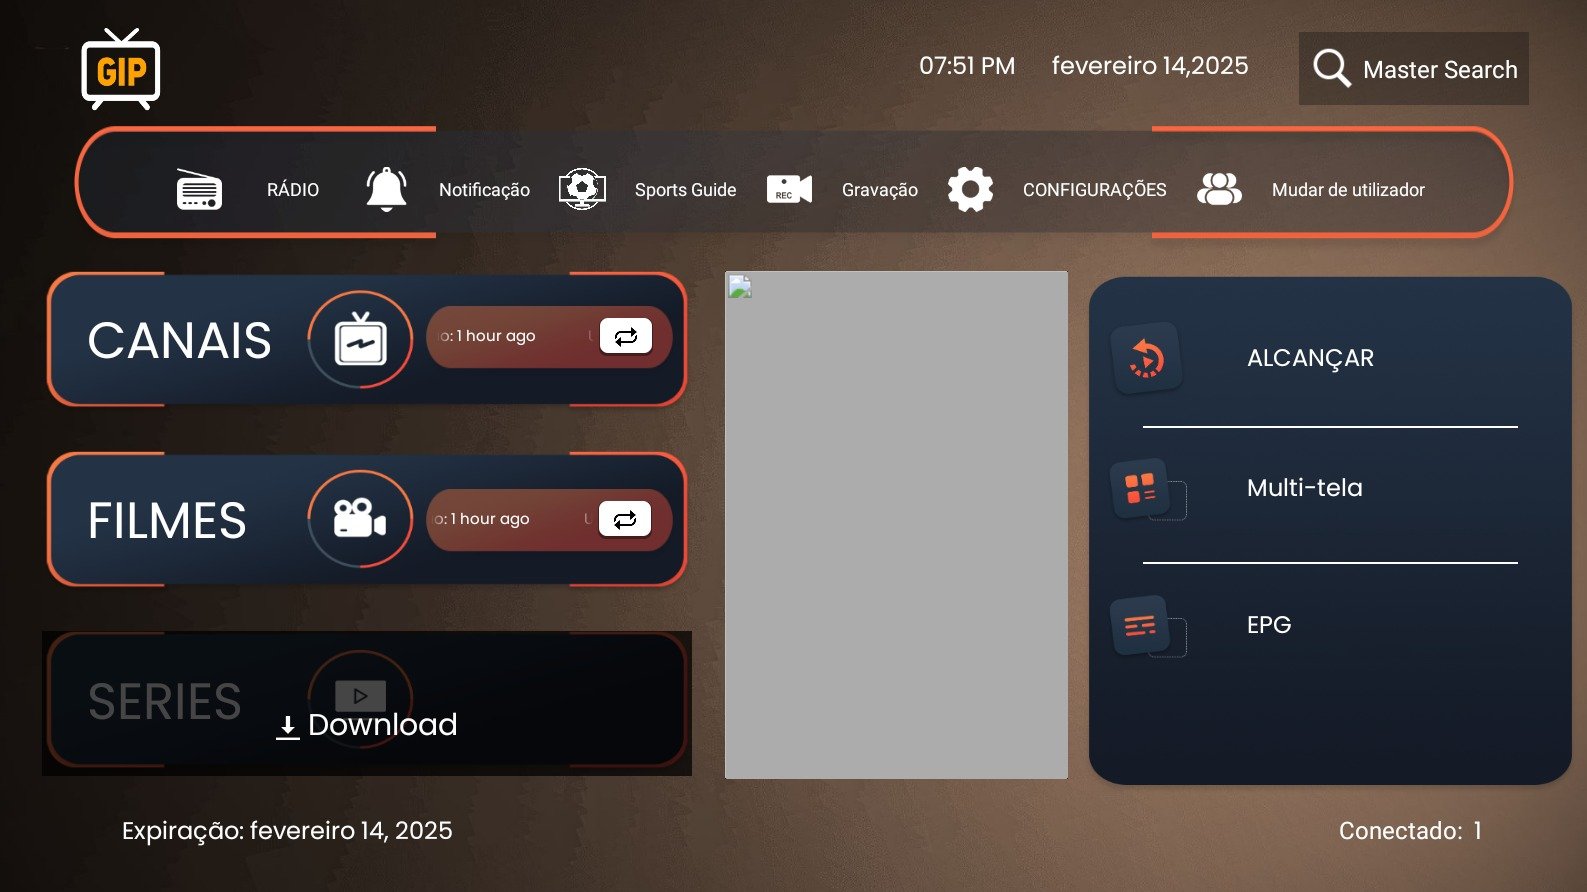Click the notification bell icon
Viewport: 1587px width, 892px height.
[x=386, y=189]
